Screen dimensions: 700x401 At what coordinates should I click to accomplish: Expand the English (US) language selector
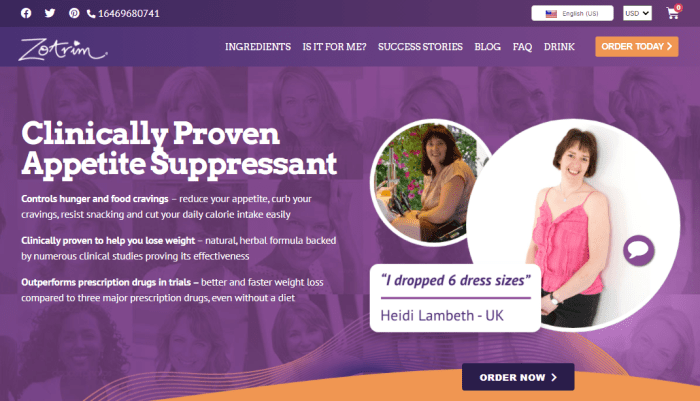572,13
